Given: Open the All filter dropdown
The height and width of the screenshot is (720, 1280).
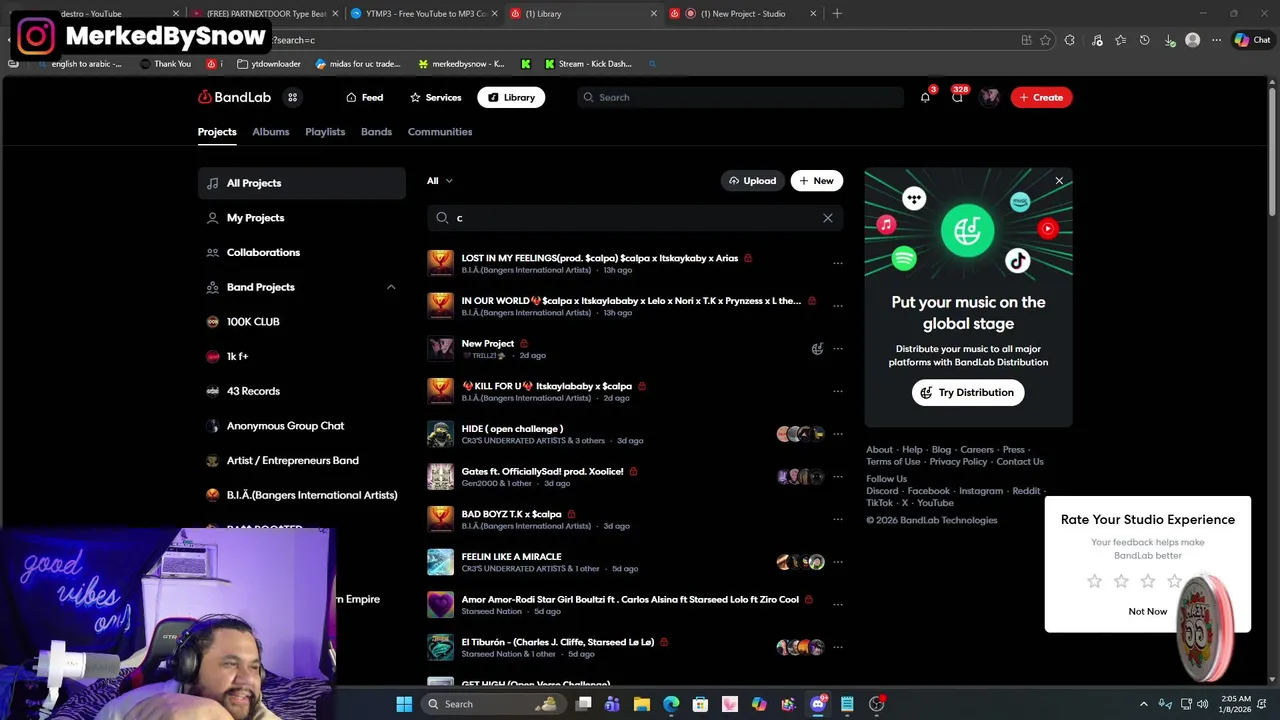Looking at the screenshot, I should click(440, 181).
